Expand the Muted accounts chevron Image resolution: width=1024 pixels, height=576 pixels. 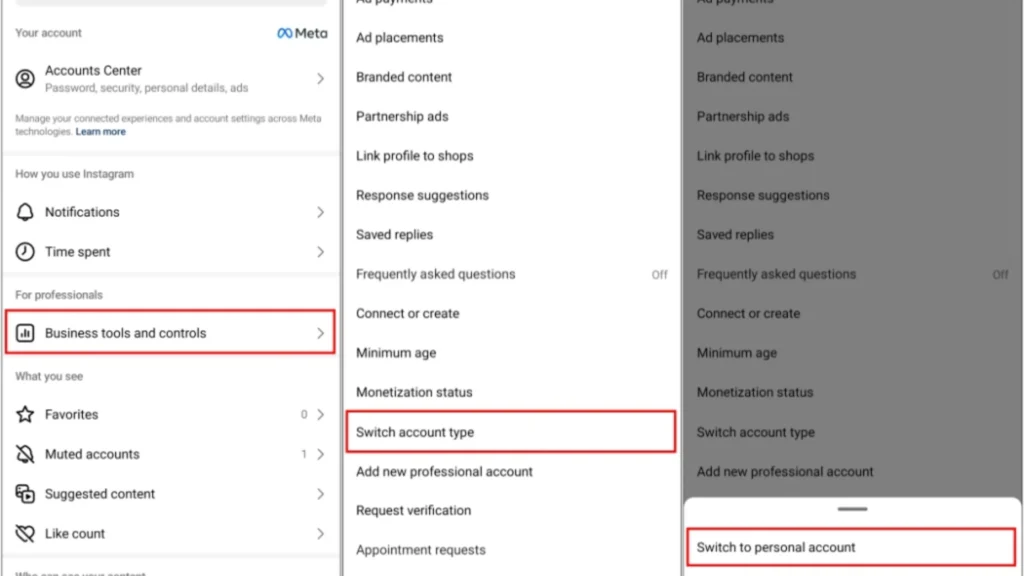click(x=320, y=454)
